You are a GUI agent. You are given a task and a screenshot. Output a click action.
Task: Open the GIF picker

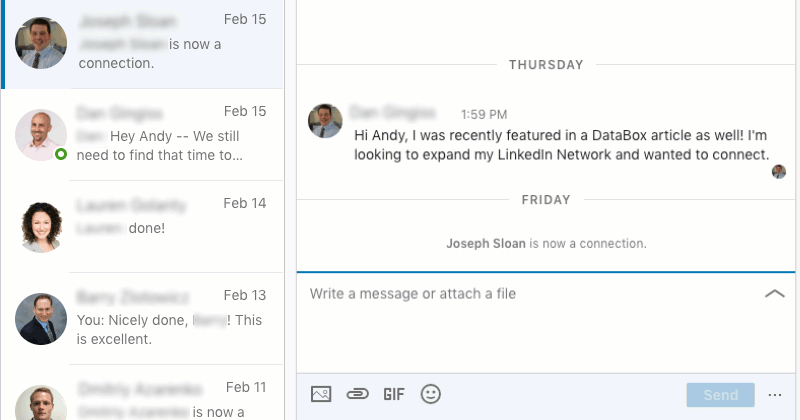coord(394,394)
